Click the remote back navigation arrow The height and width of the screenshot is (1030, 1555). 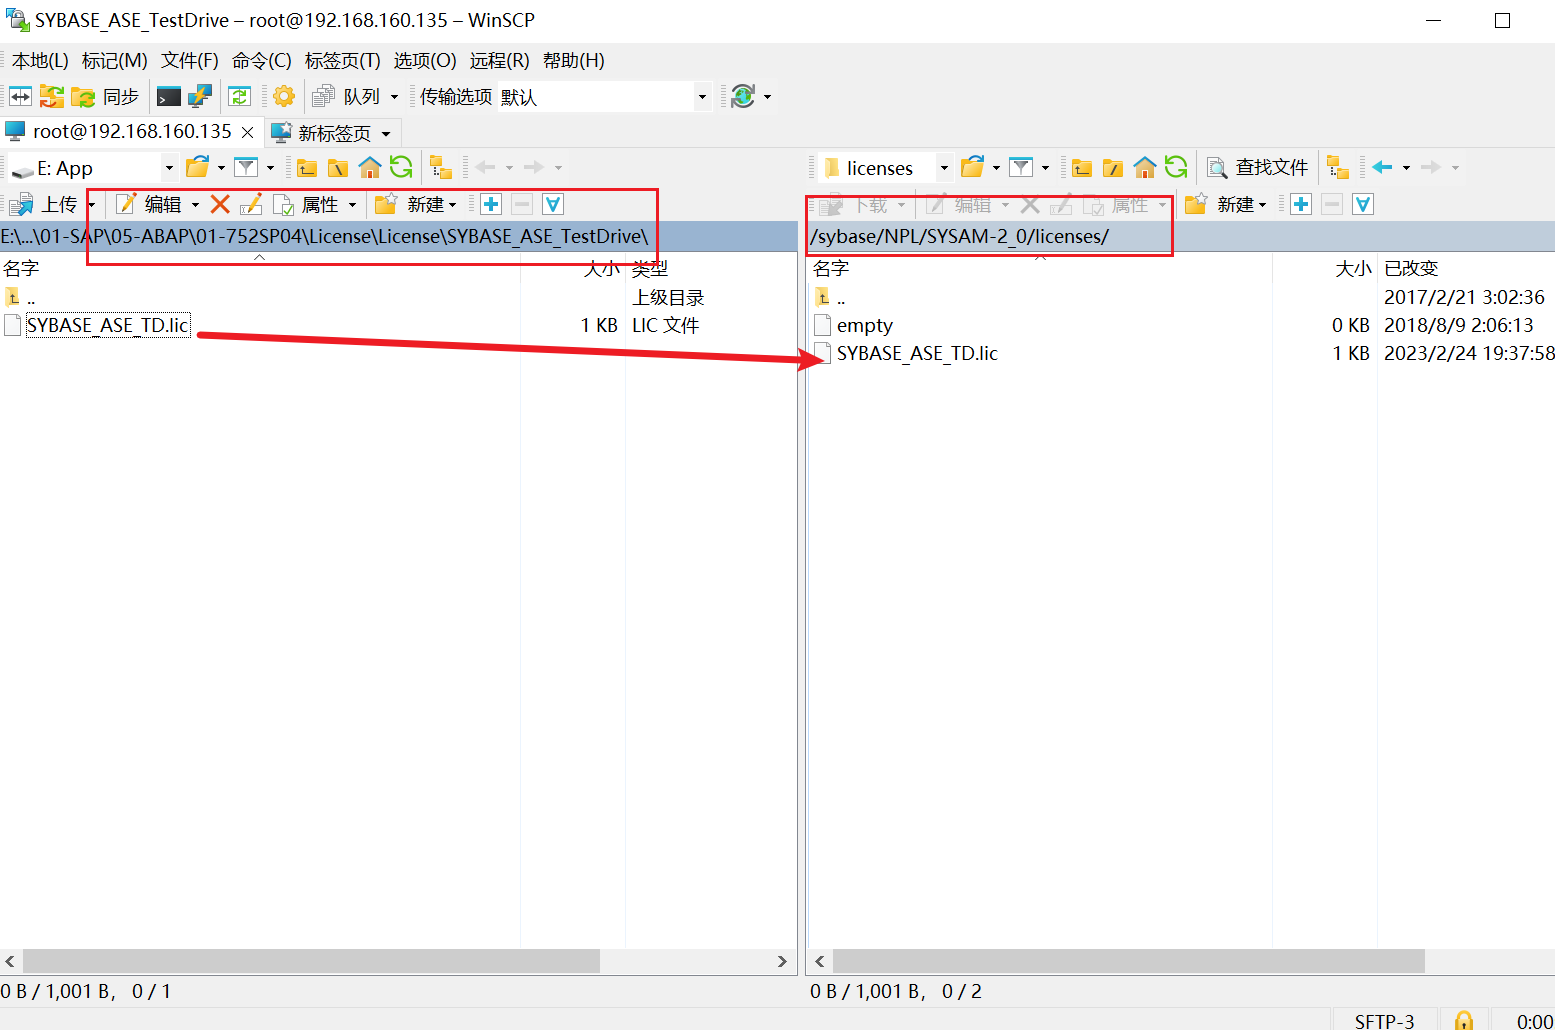tap(1383, 167)
